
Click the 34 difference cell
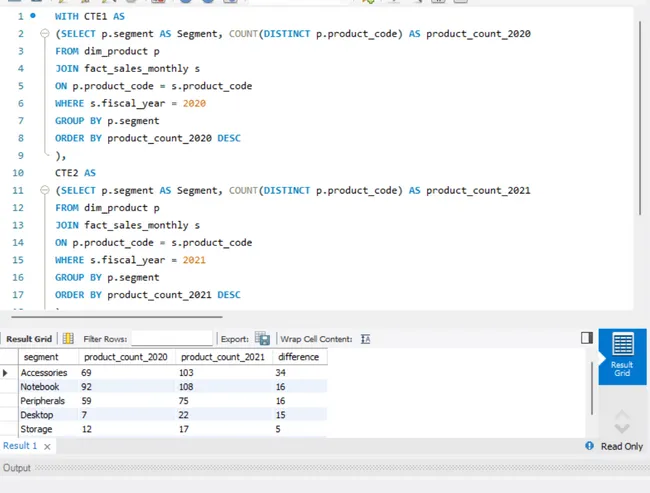300,373
